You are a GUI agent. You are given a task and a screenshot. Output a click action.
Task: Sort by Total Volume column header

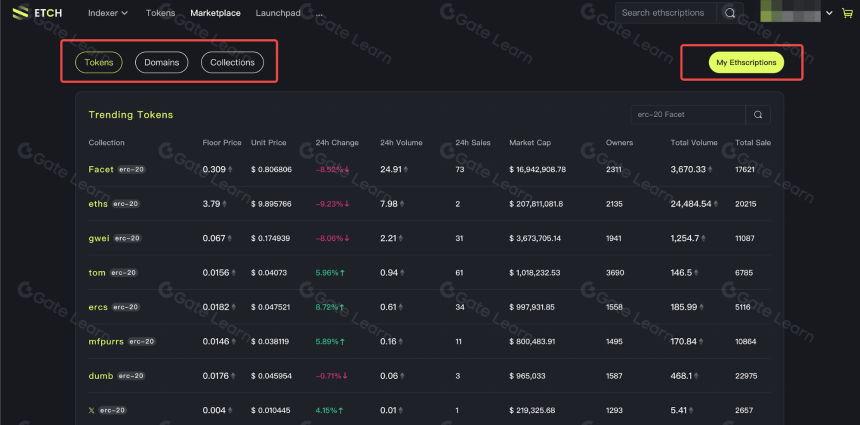pos(694,143)
